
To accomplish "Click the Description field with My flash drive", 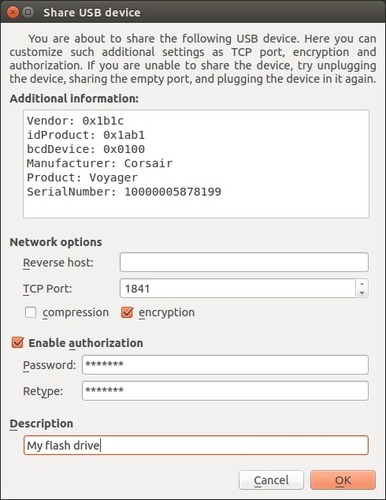I will [x=196, y=445].
